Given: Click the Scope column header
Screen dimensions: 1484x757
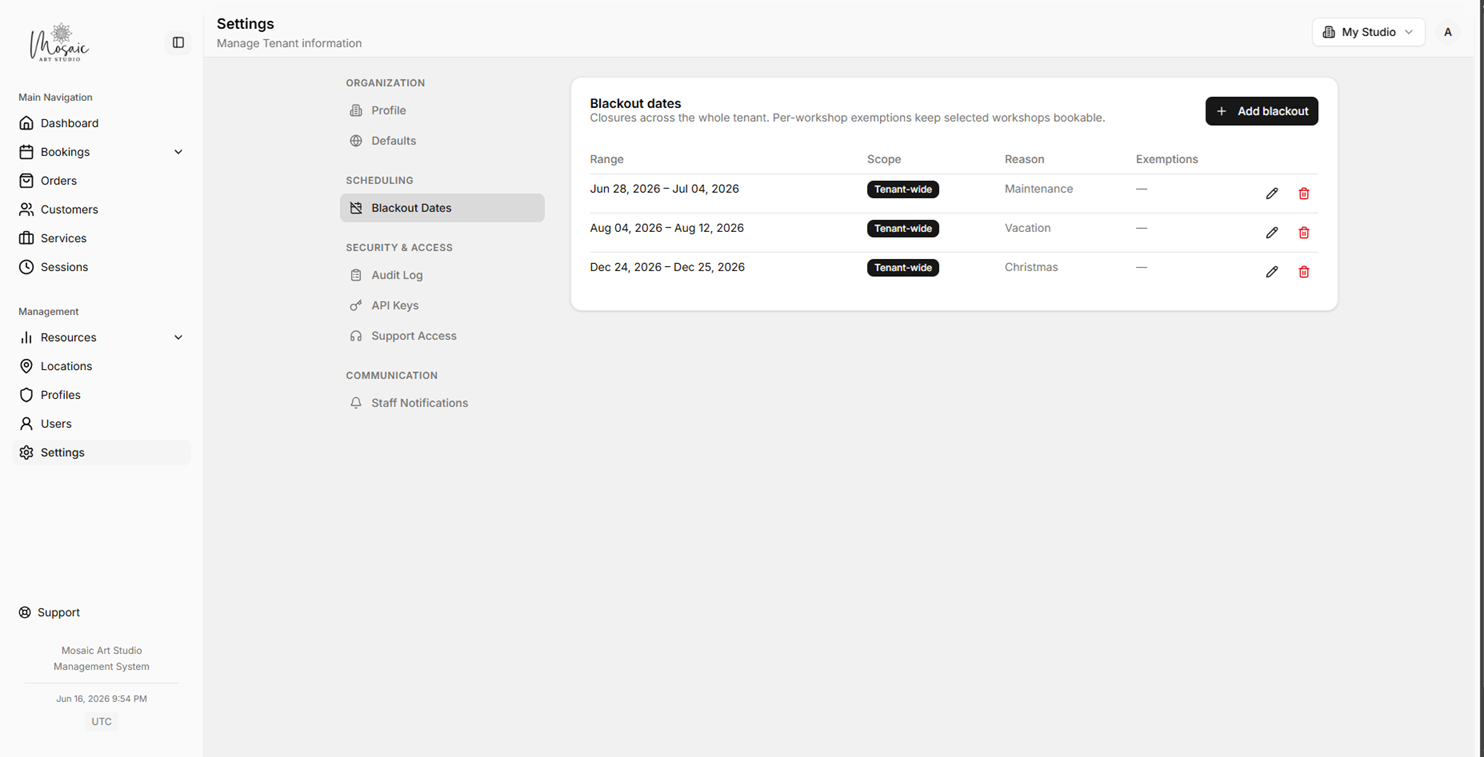Looking at the screenshot, I should [x=884, y=159].
